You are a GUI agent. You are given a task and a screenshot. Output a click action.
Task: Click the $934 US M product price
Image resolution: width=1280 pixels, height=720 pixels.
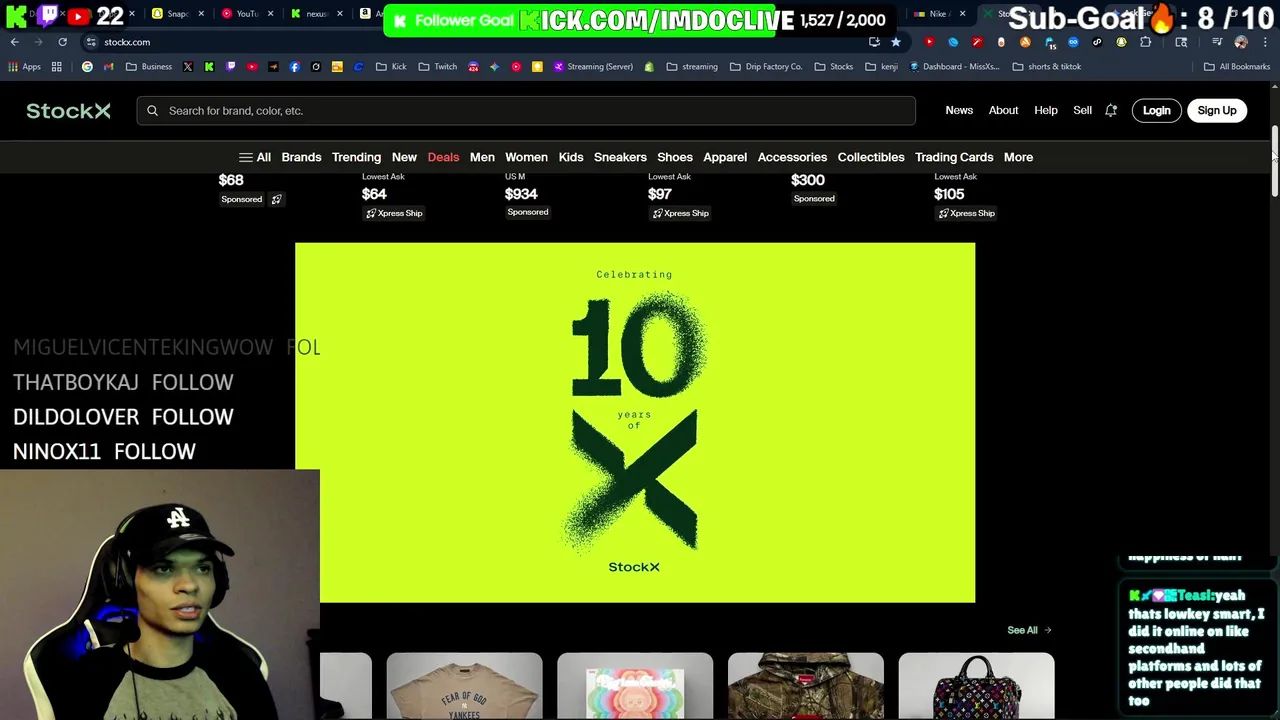click(521, 194)
